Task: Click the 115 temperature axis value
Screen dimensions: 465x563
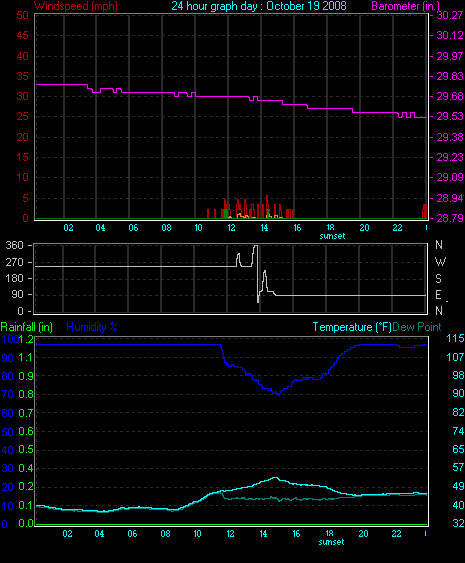Action: tap(455, 338)
